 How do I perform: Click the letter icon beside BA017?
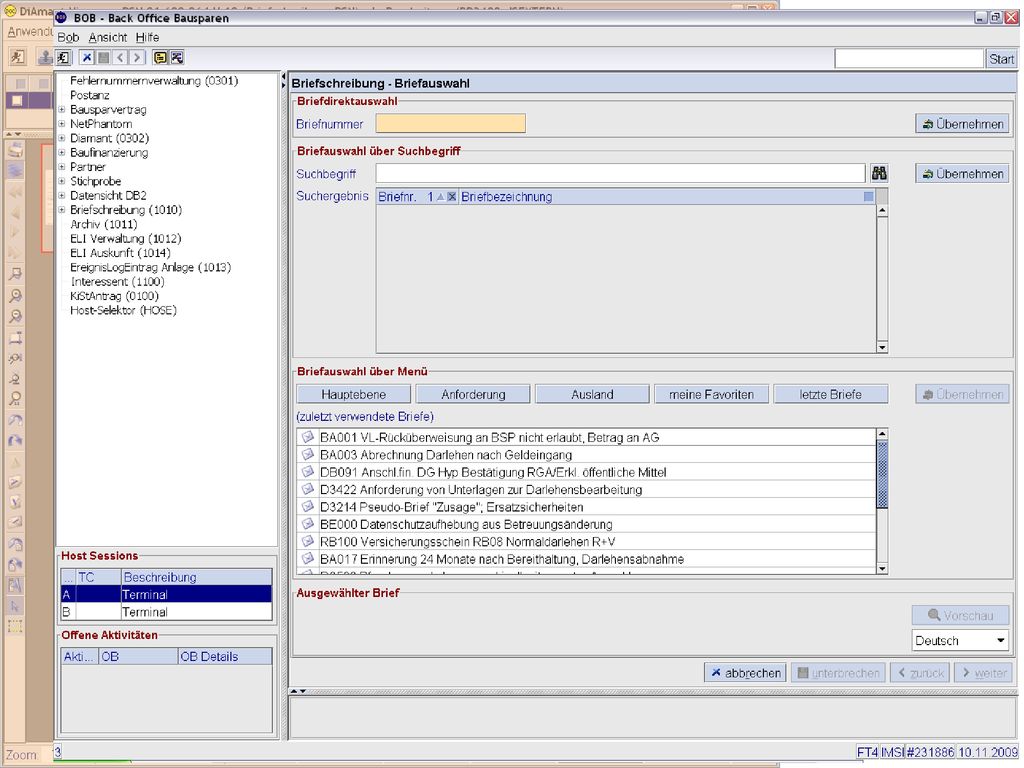pyautogui.click(x=308, y=558)
